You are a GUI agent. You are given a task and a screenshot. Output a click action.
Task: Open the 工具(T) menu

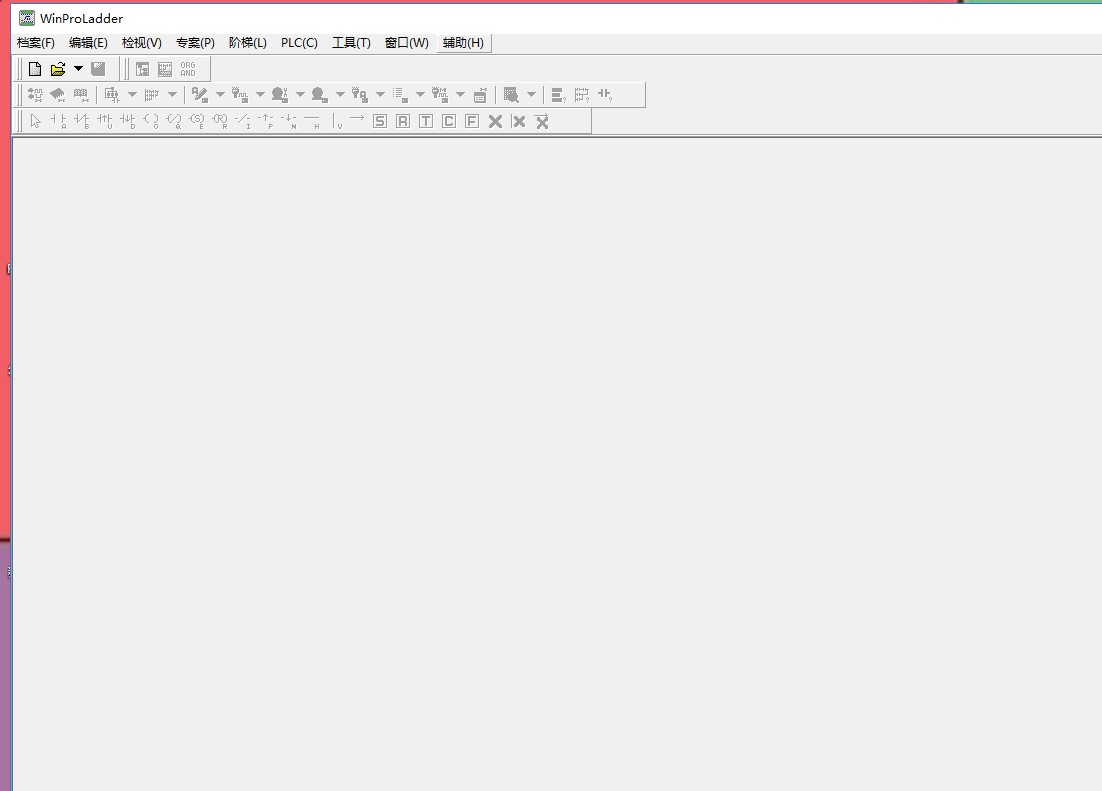pos(351,43)
